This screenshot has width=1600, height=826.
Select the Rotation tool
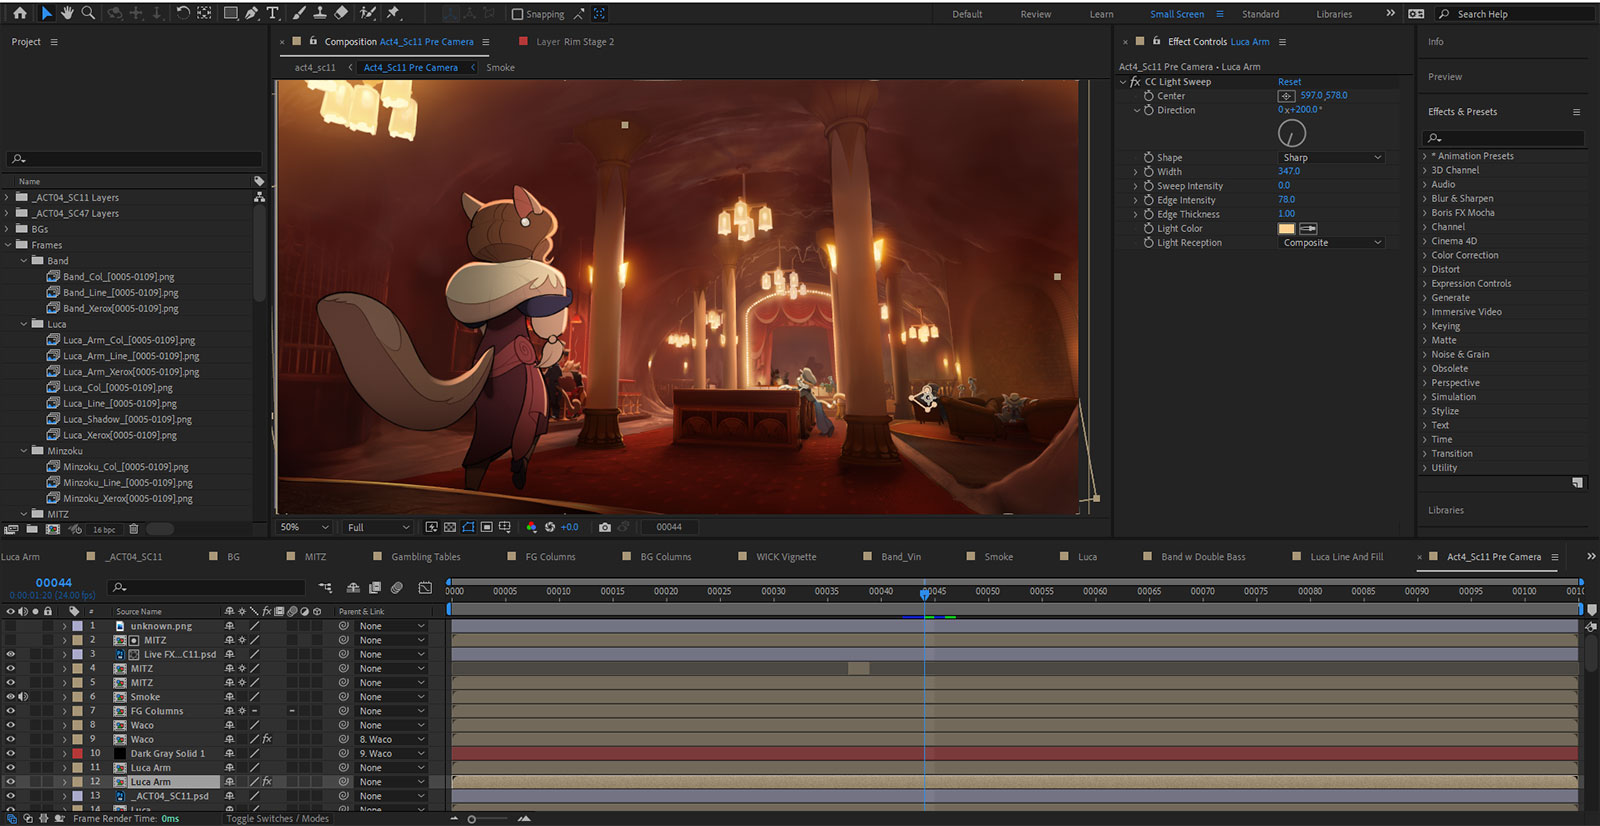pos(183,13)
